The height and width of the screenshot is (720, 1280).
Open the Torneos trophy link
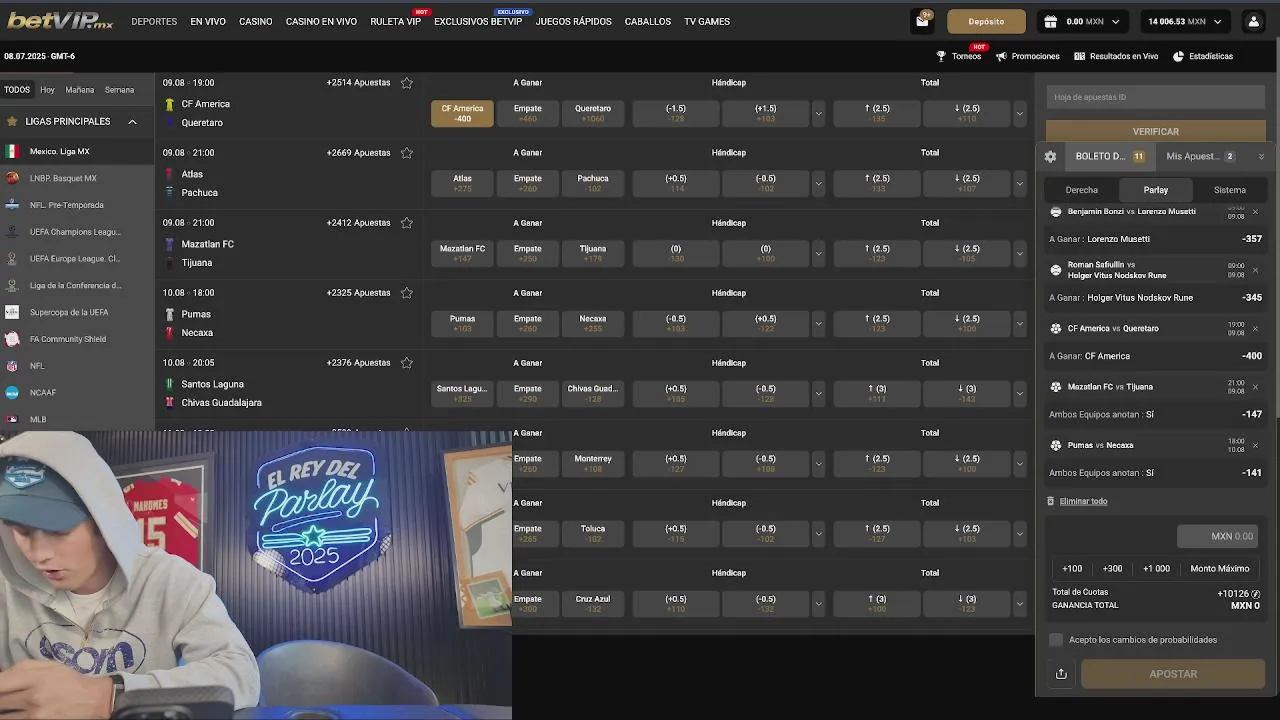959,56
